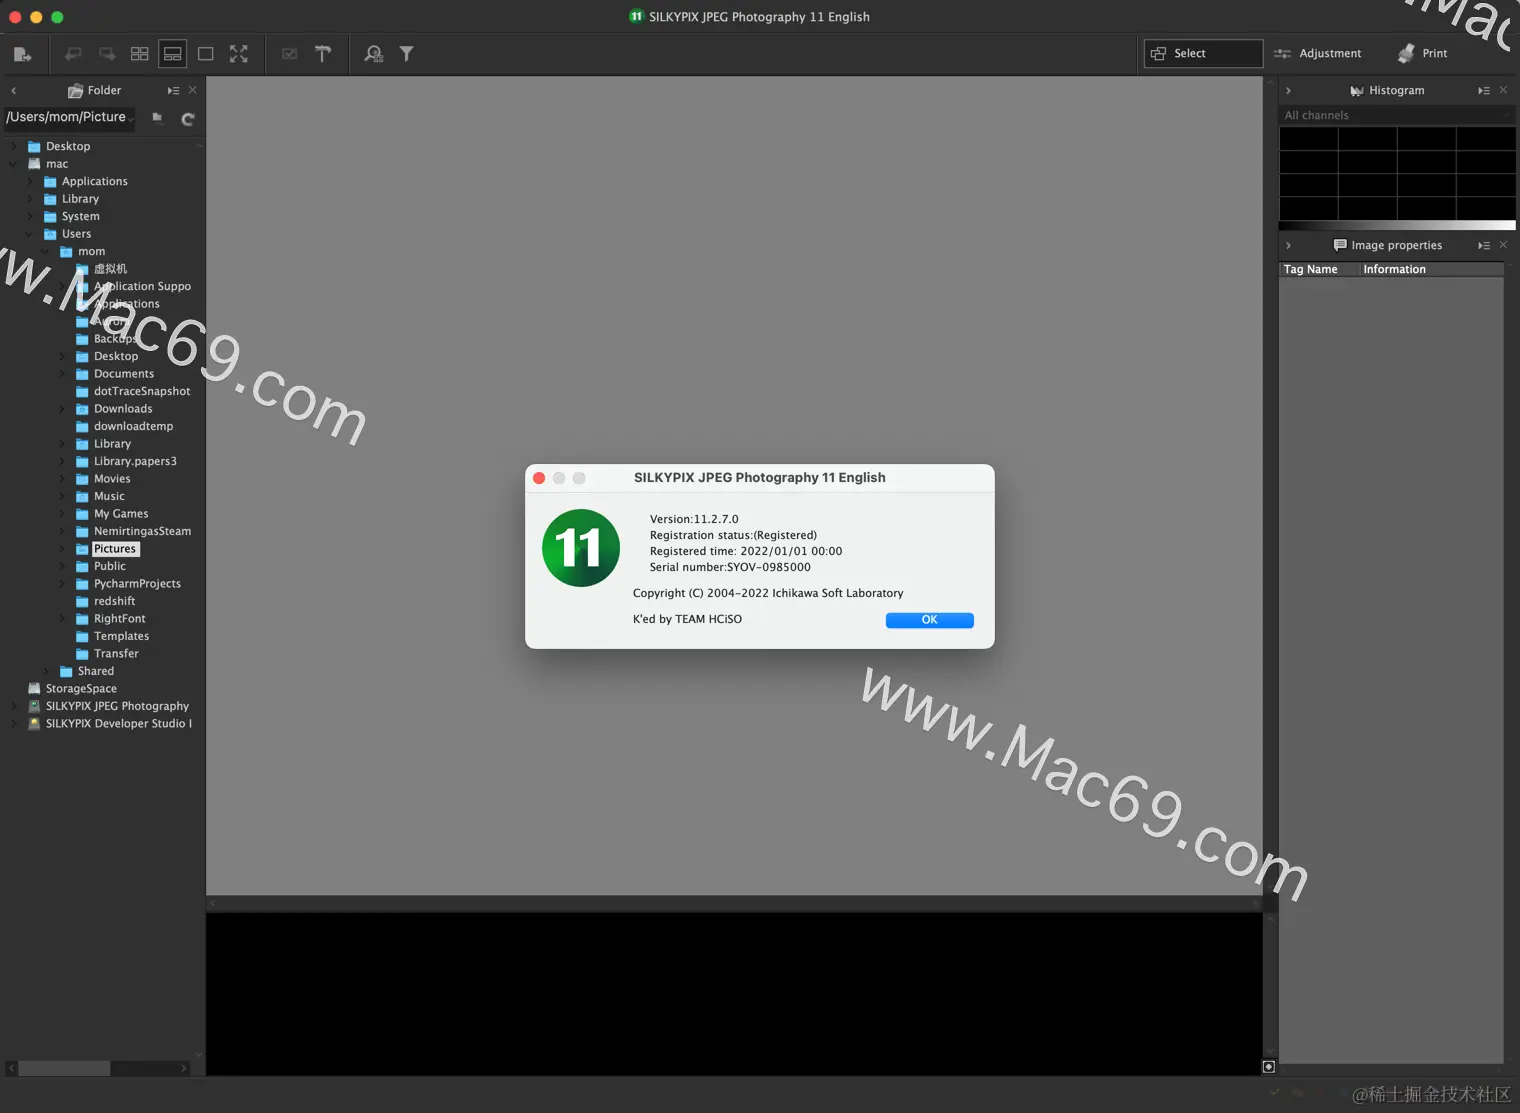Click the Histogram panel icon
This screenshot has height=1113, width=1520.
pyautogui.click(x=1357, y=91)
